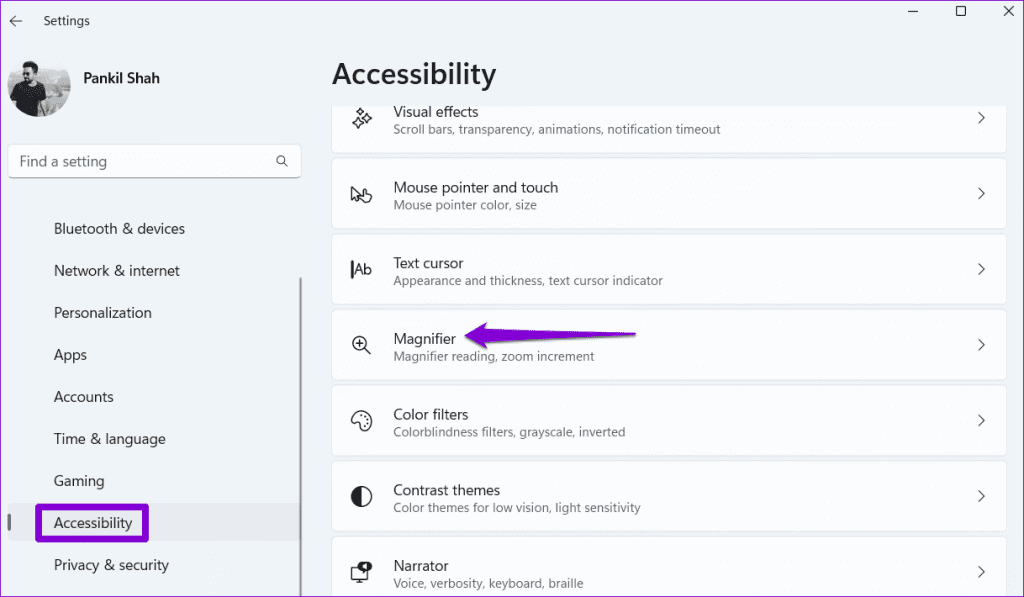Expand Visual effects with its chevron

981,118
